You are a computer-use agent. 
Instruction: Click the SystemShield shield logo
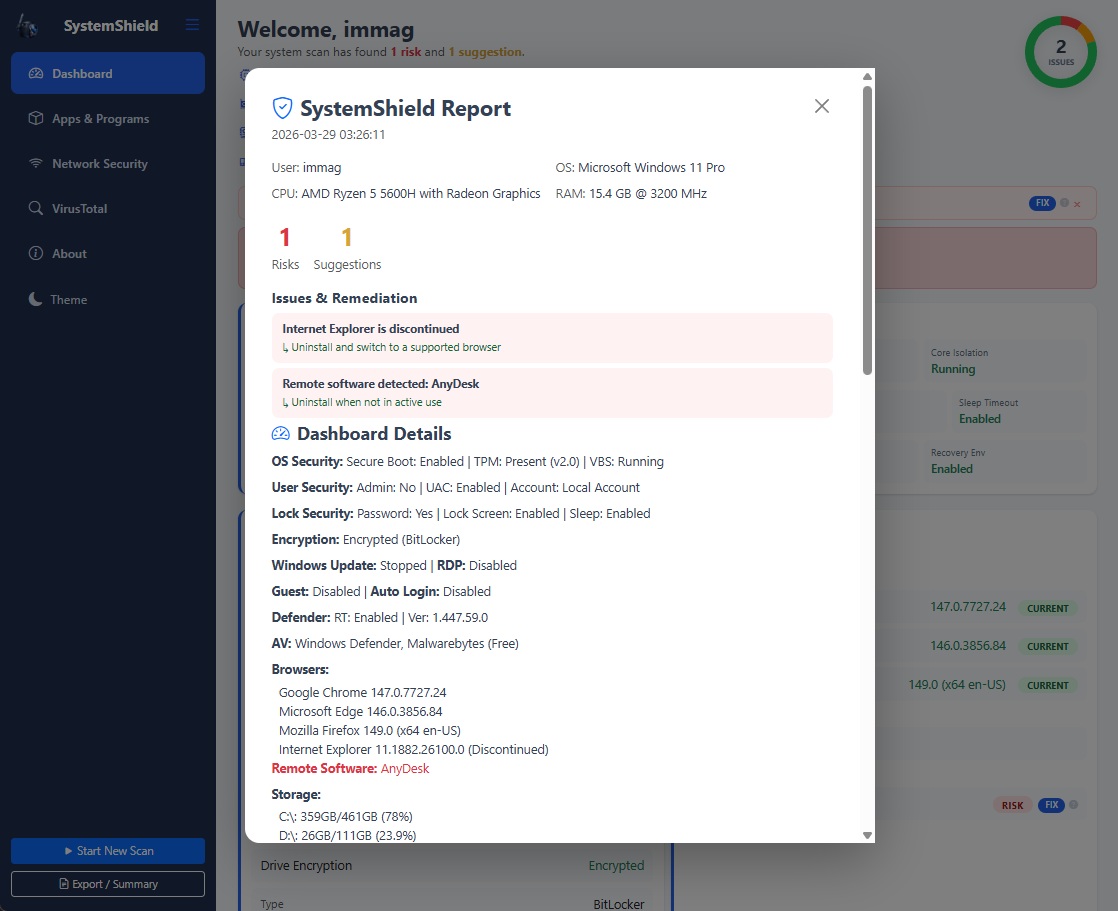tap(27, 25)
